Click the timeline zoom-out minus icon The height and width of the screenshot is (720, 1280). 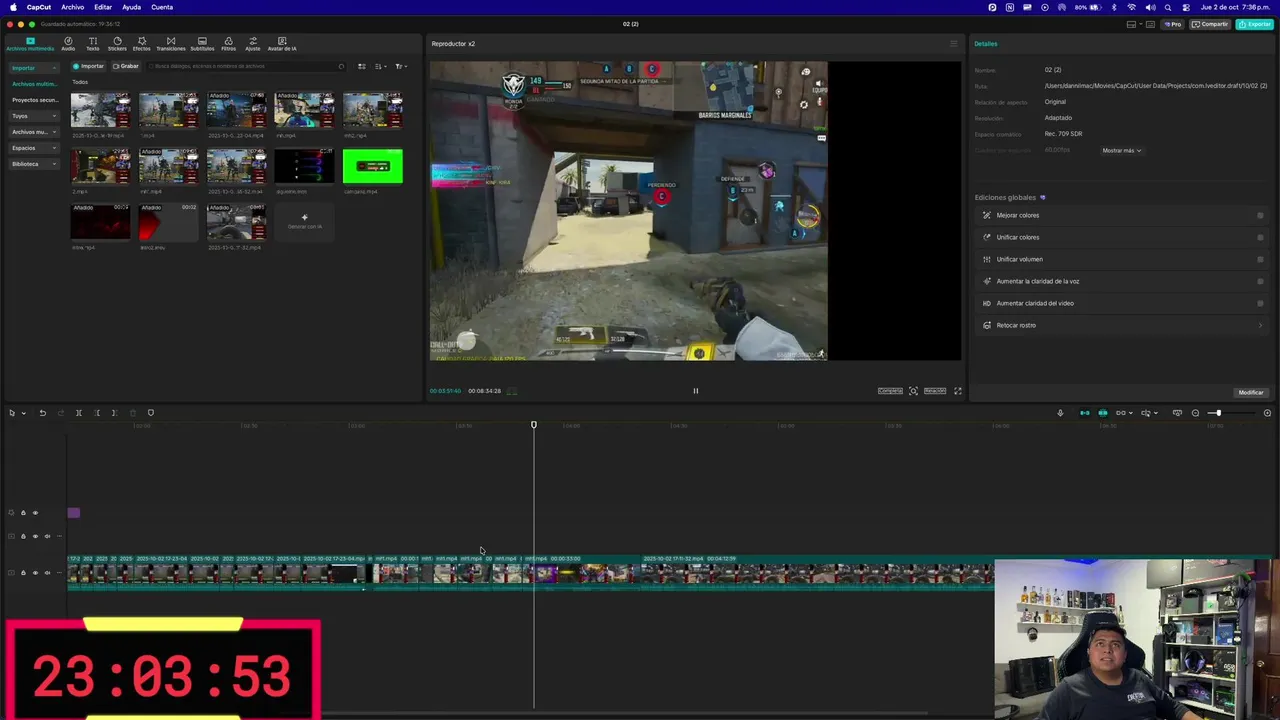1195,413
